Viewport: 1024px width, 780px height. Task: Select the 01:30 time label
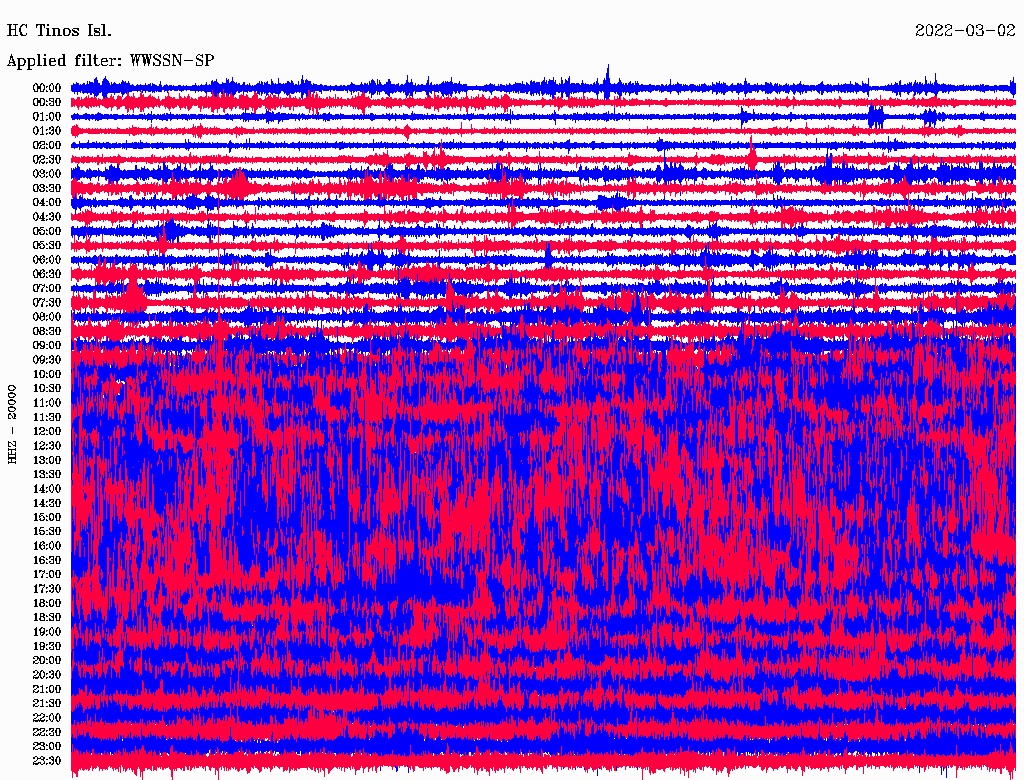[x=47, y=131]
